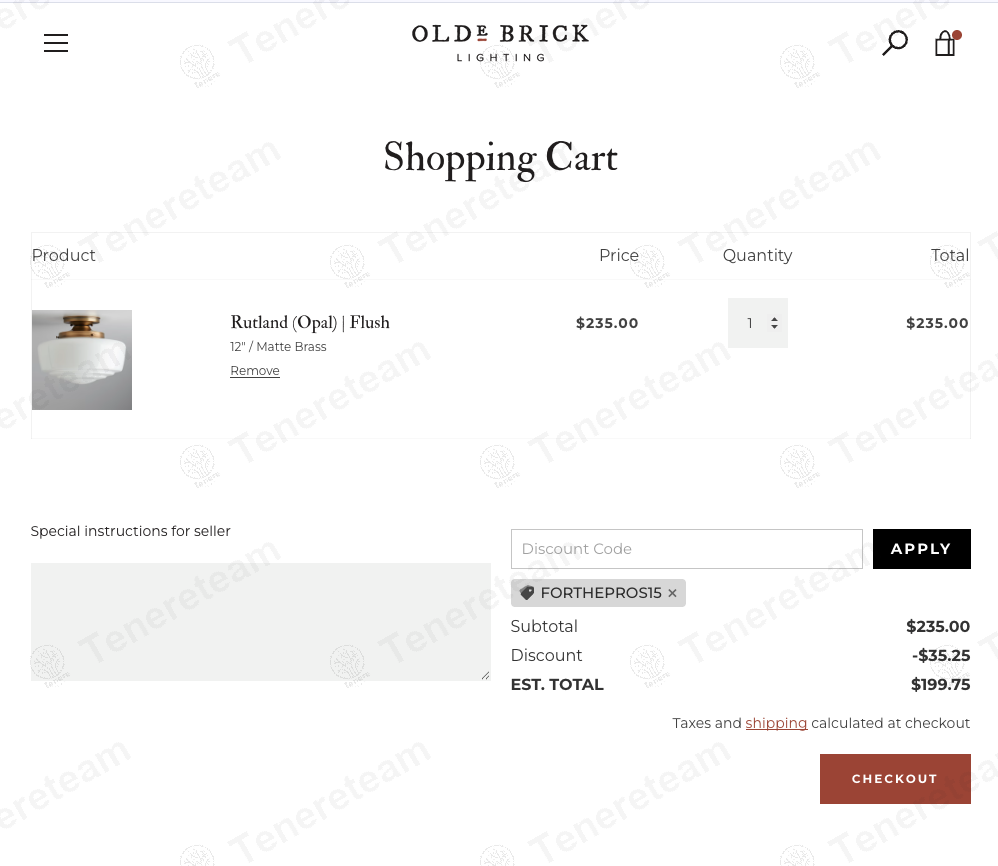
Task: Decrease quantity with the down arrow
Action: 774,328
